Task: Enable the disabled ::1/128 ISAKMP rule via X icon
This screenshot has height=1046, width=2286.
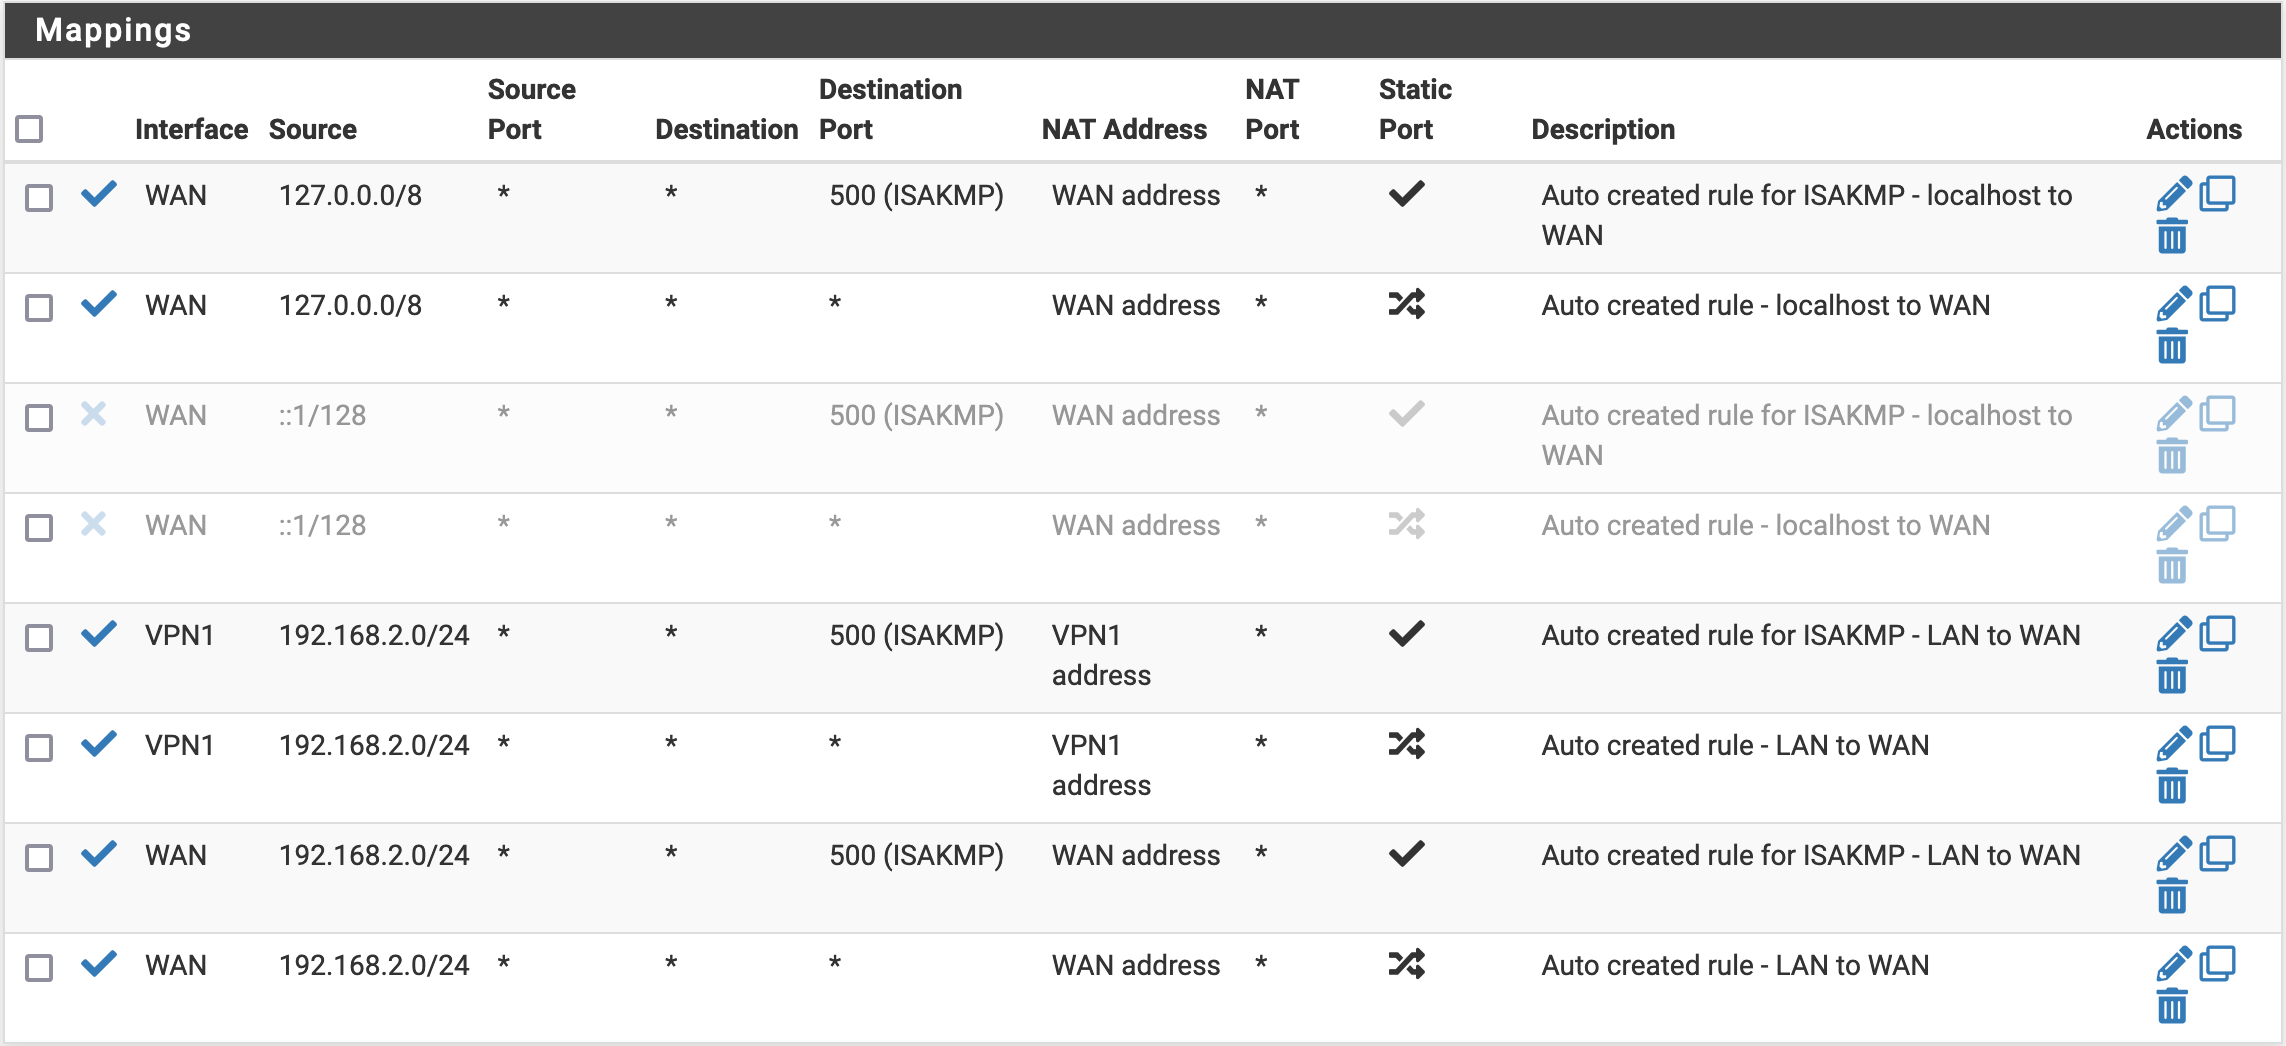Action: tap(94, 414)
